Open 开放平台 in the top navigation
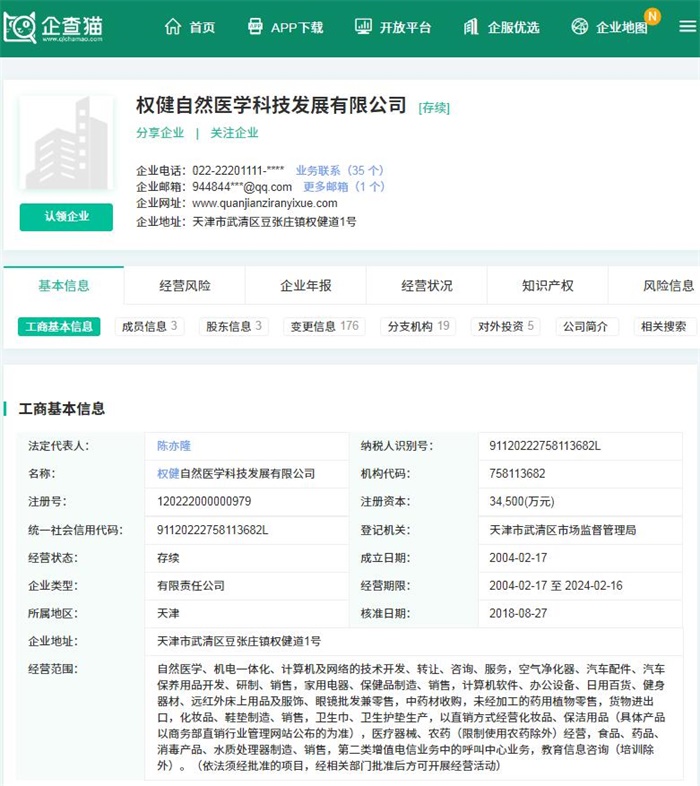Image resolution: width=700 pixels, height=786 pixels. coord(405,27)
